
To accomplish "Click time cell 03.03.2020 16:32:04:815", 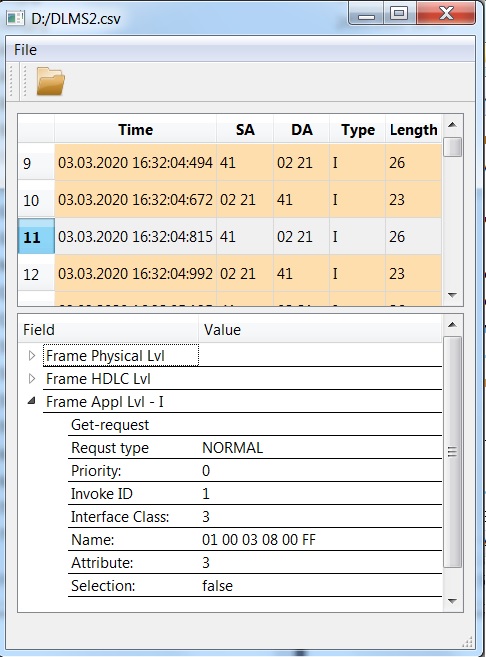I will 135,237.
